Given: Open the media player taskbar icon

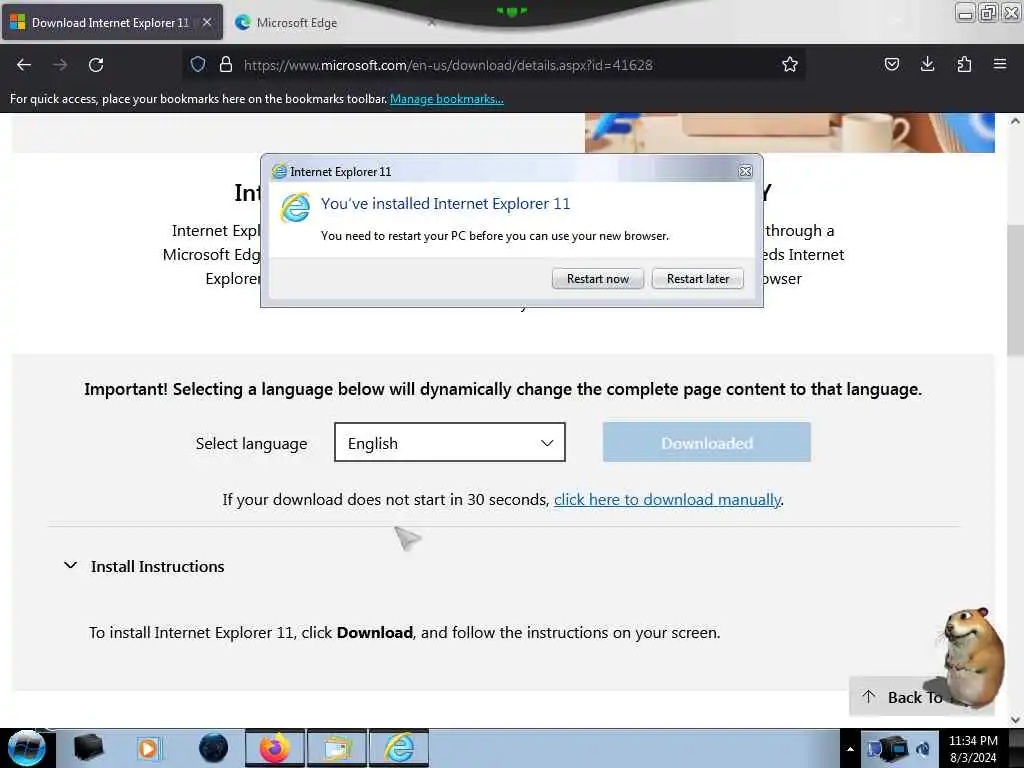Looking at the screenshot, I should pyautogui.click(x=148, y=748).
